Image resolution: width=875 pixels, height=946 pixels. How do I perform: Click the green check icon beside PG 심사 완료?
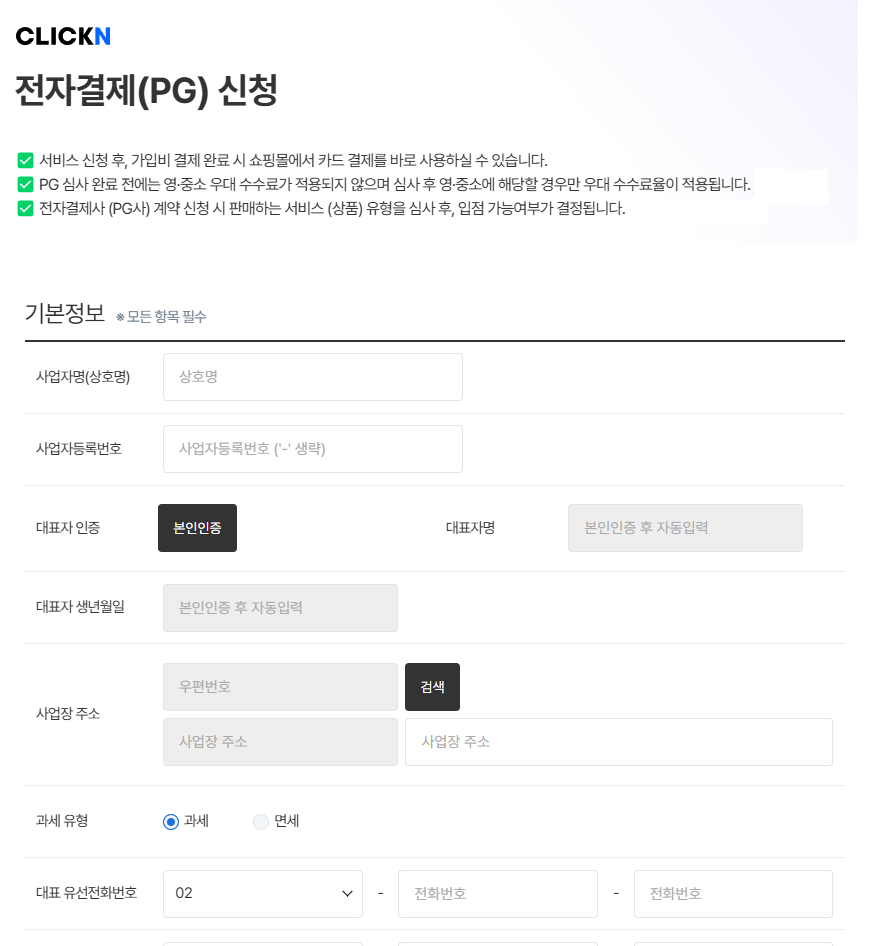coord(26,184)
